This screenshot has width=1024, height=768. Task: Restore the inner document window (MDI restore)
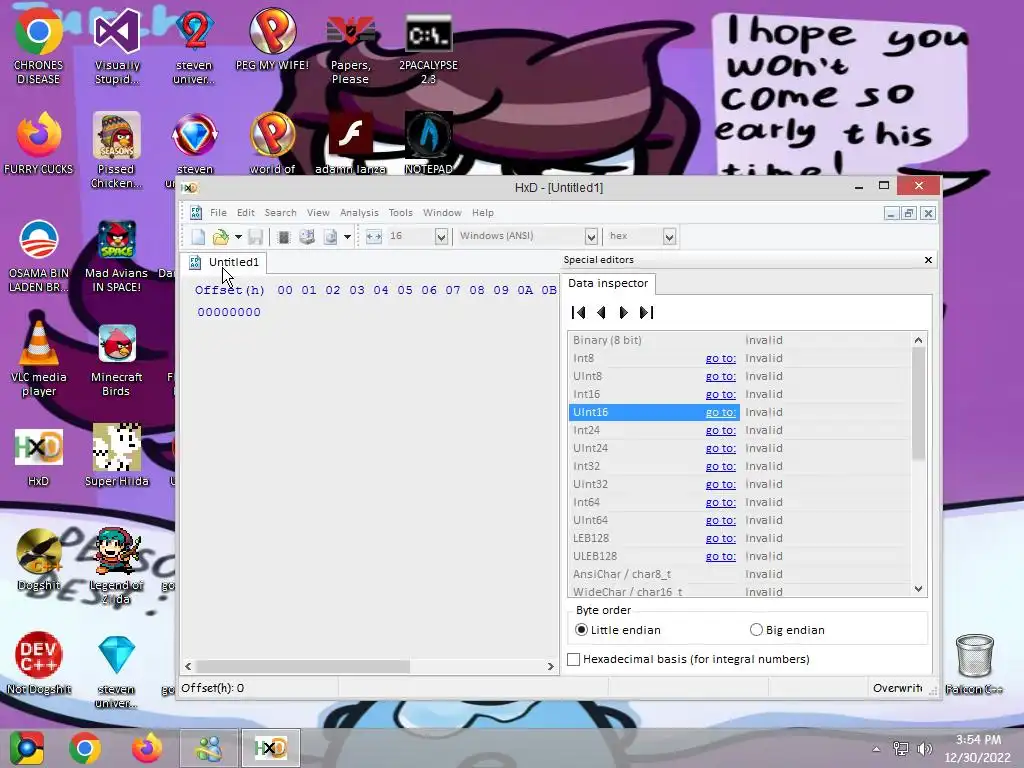point(909,213)
